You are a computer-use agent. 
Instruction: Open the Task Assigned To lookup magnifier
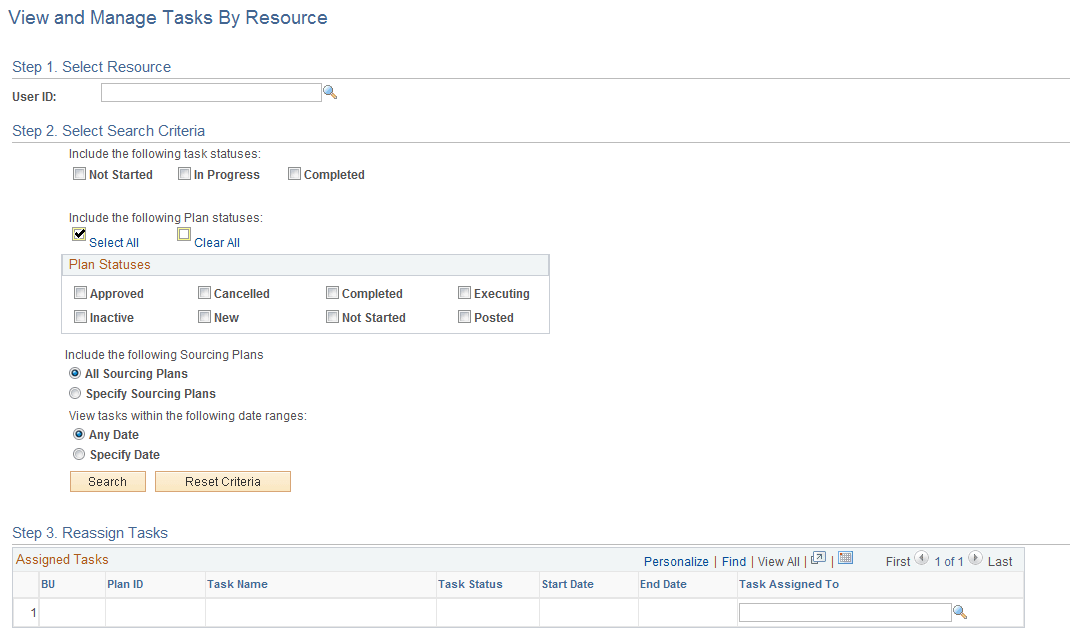point(960,611)
